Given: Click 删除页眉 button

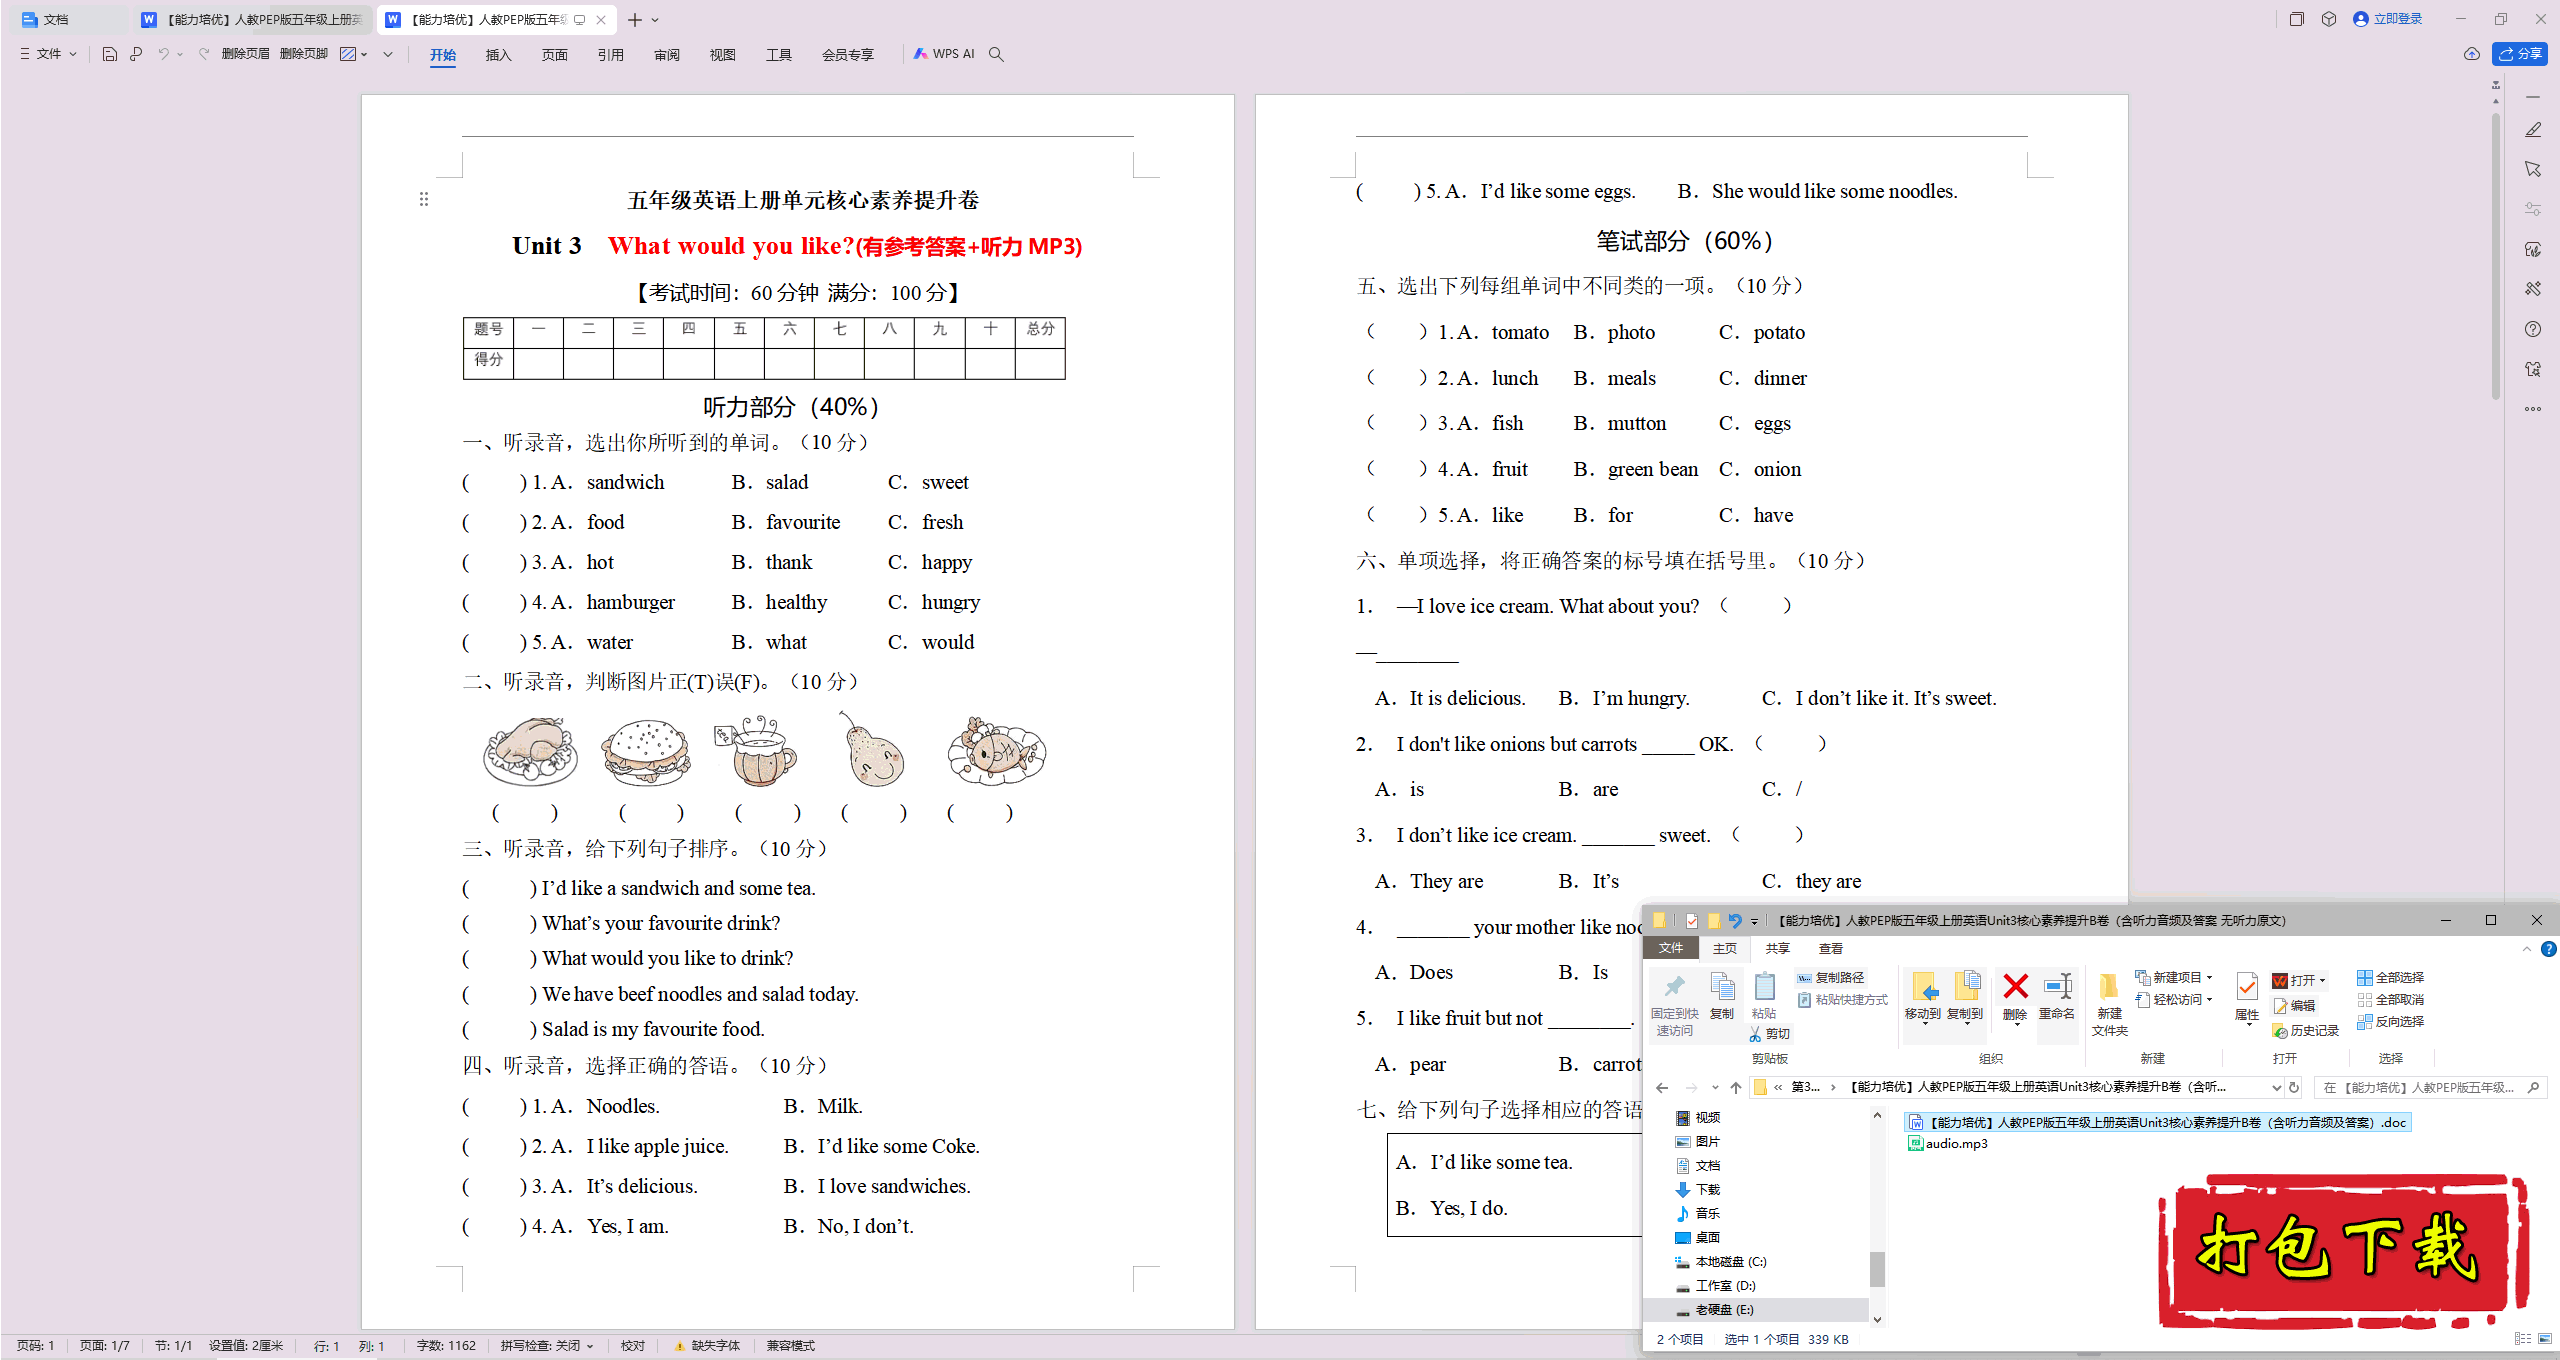Looking at the screenshot, I should [245, 54].
